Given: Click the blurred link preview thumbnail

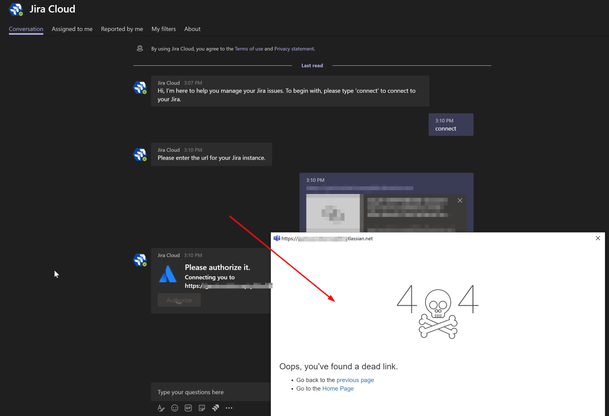Looking at the screenshot, I should pyautogui.click(x=333, y=213).
